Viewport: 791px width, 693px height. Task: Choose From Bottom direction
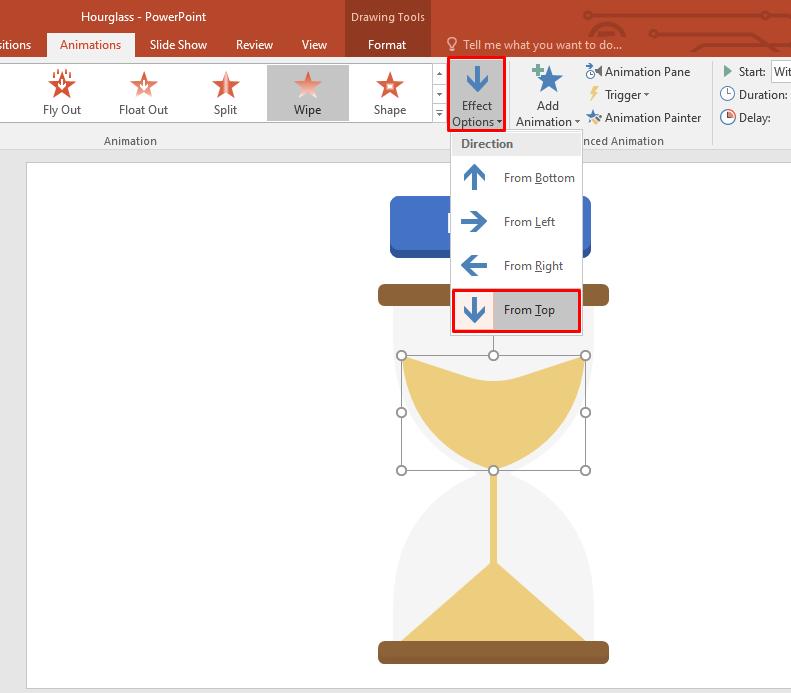coord(516,178)
